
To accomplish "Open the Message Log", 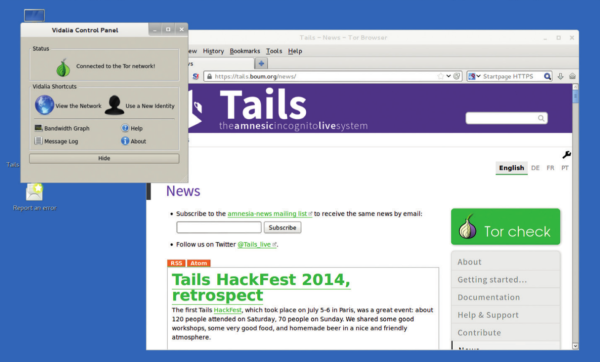I will tap(56, 141).
